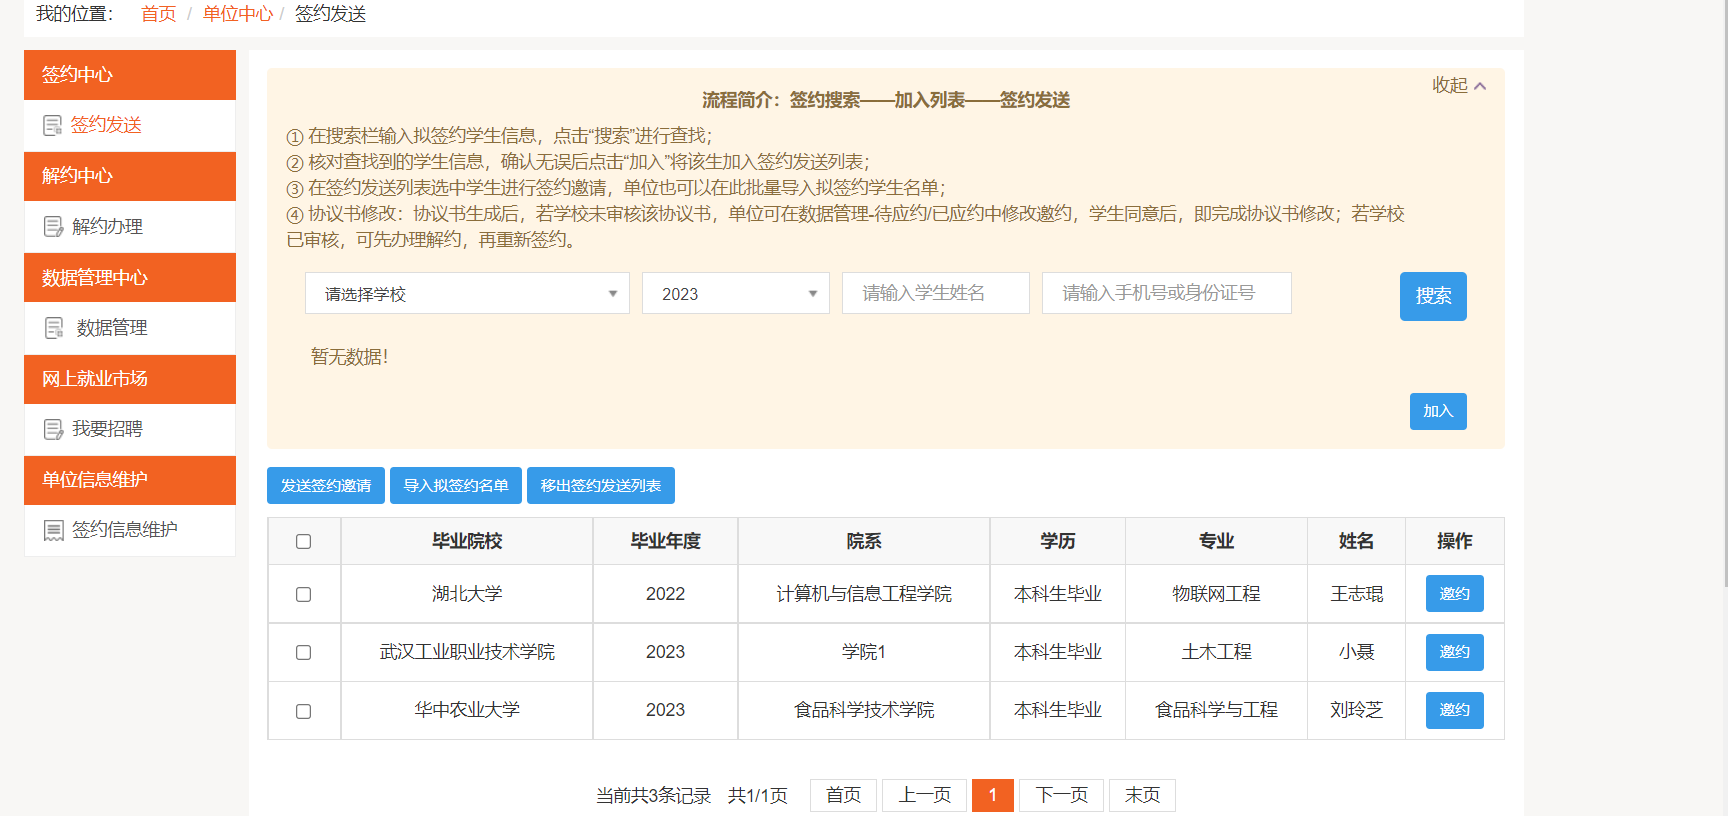Open the 请选择学校 school dropdown
Image resolution: width=1728 pixels, height=816 pixels.
(x=467, y=294)
